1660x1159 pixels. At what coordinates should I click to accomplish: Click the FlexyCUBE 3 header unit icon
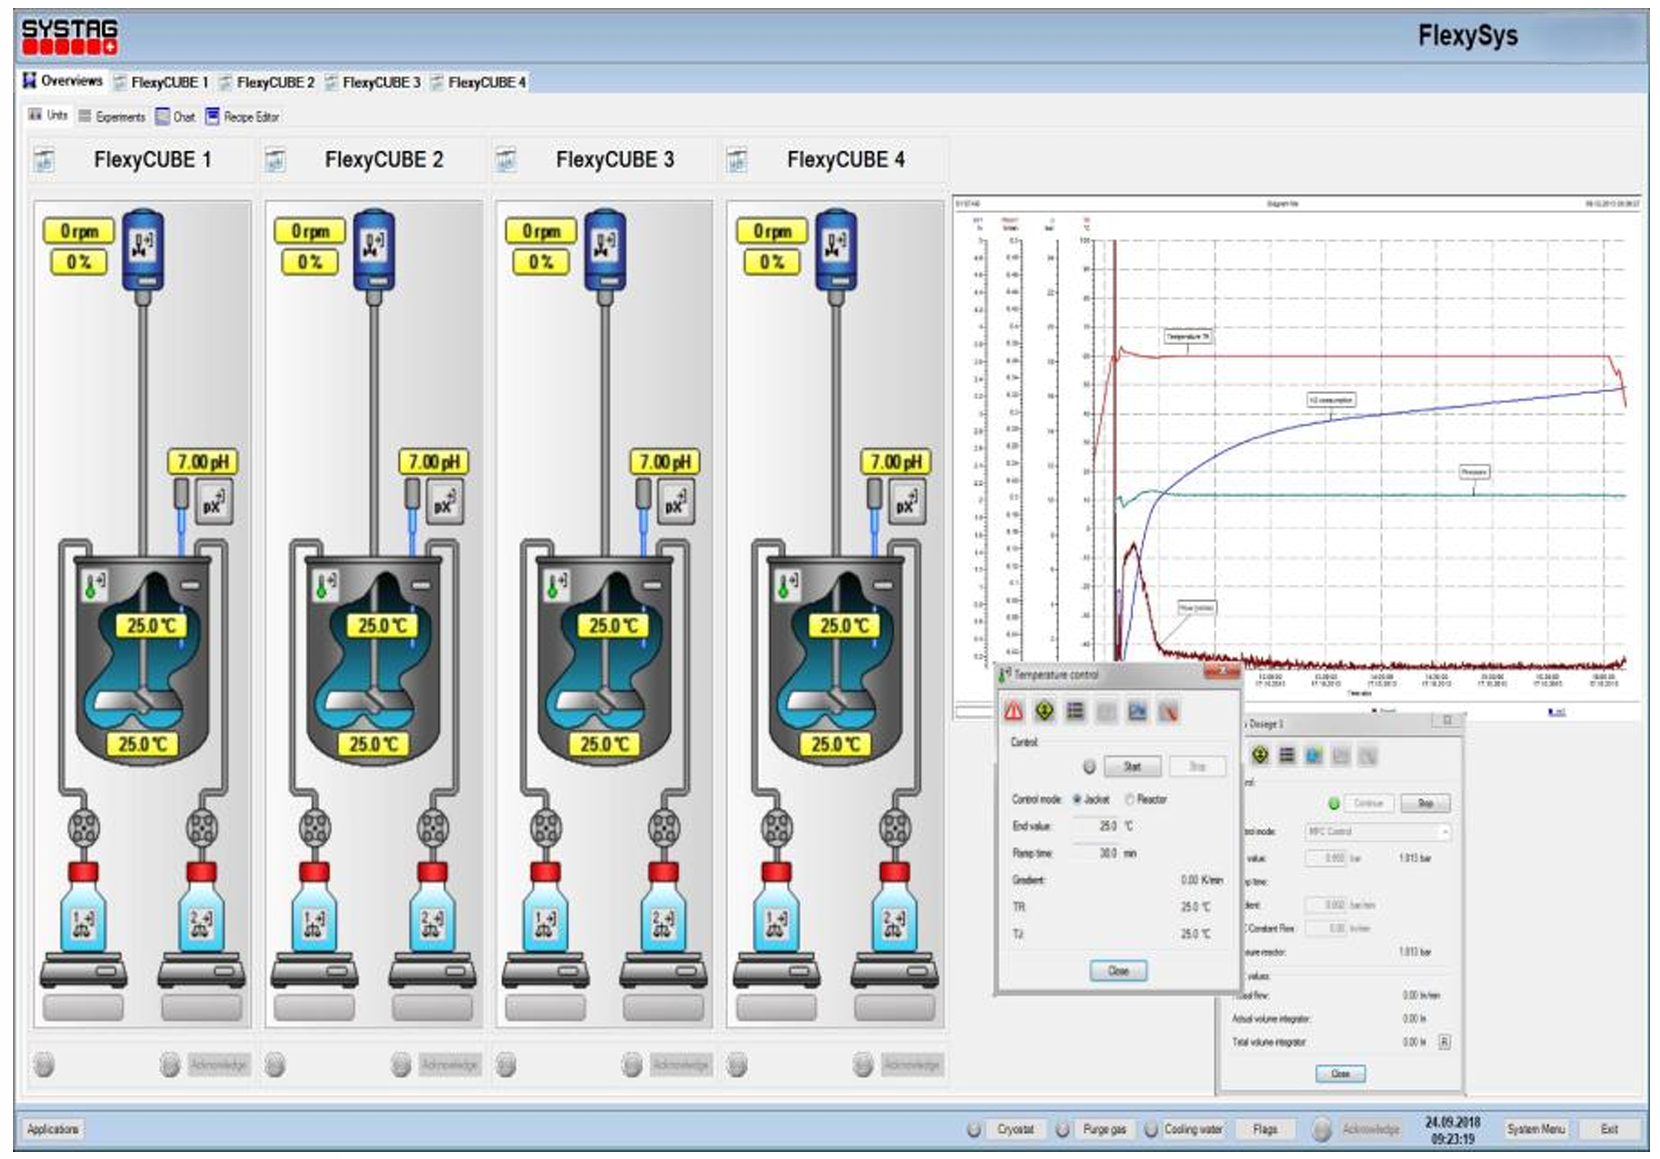coord(506,160)
